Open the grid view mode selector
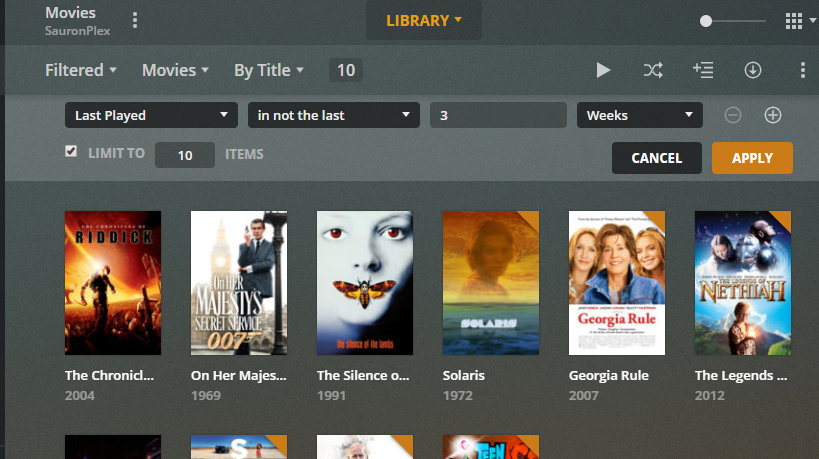The width and height of the screenshot is (819, 459). [799, 21]
